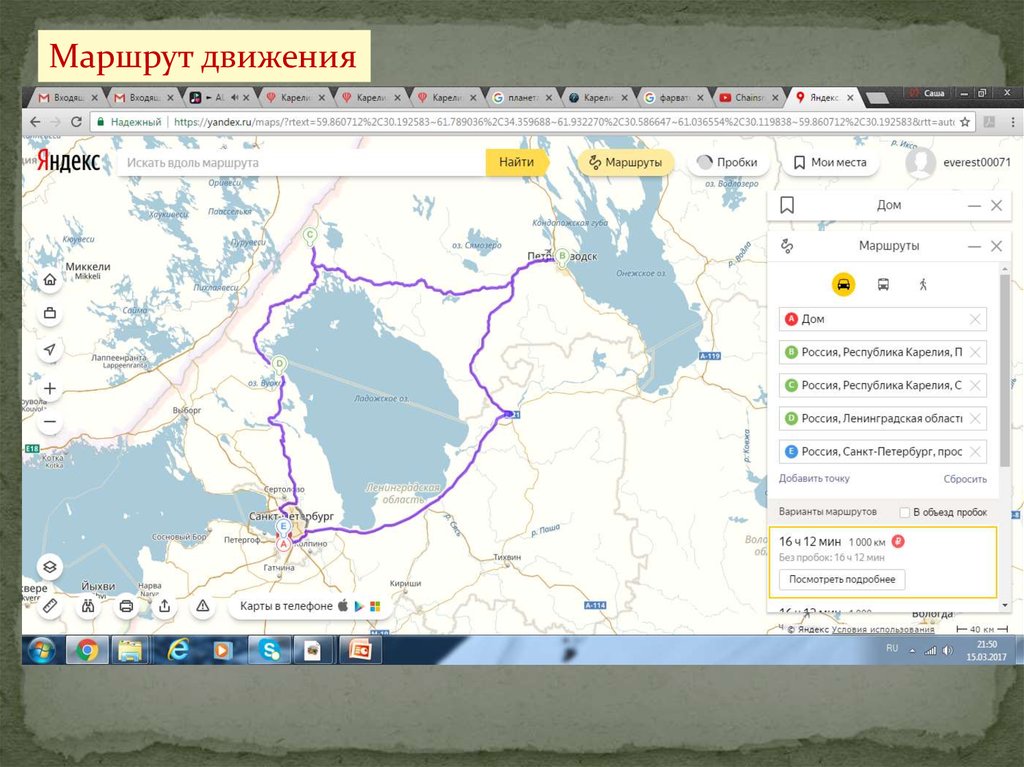Select the walking route mode
1024x767 pixels.
click(x=922, y=284)
